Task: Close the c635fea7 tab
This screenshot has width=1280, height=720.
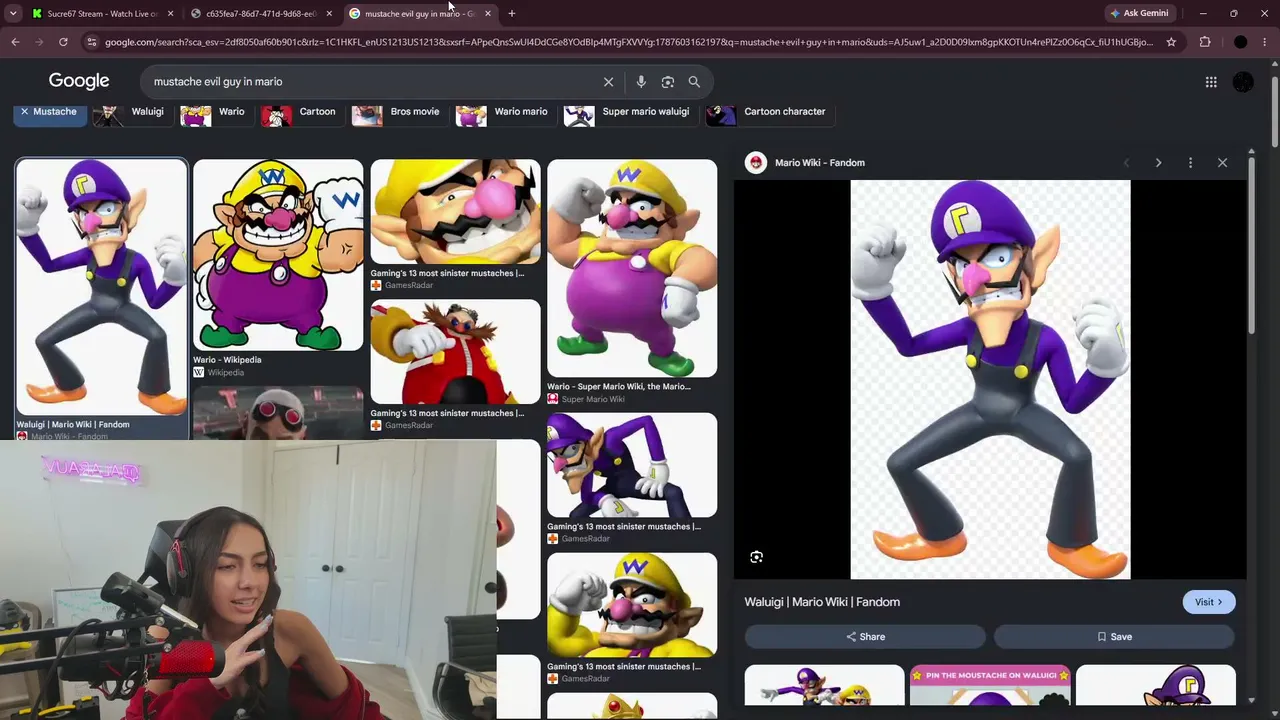Action: pos(329,13)
